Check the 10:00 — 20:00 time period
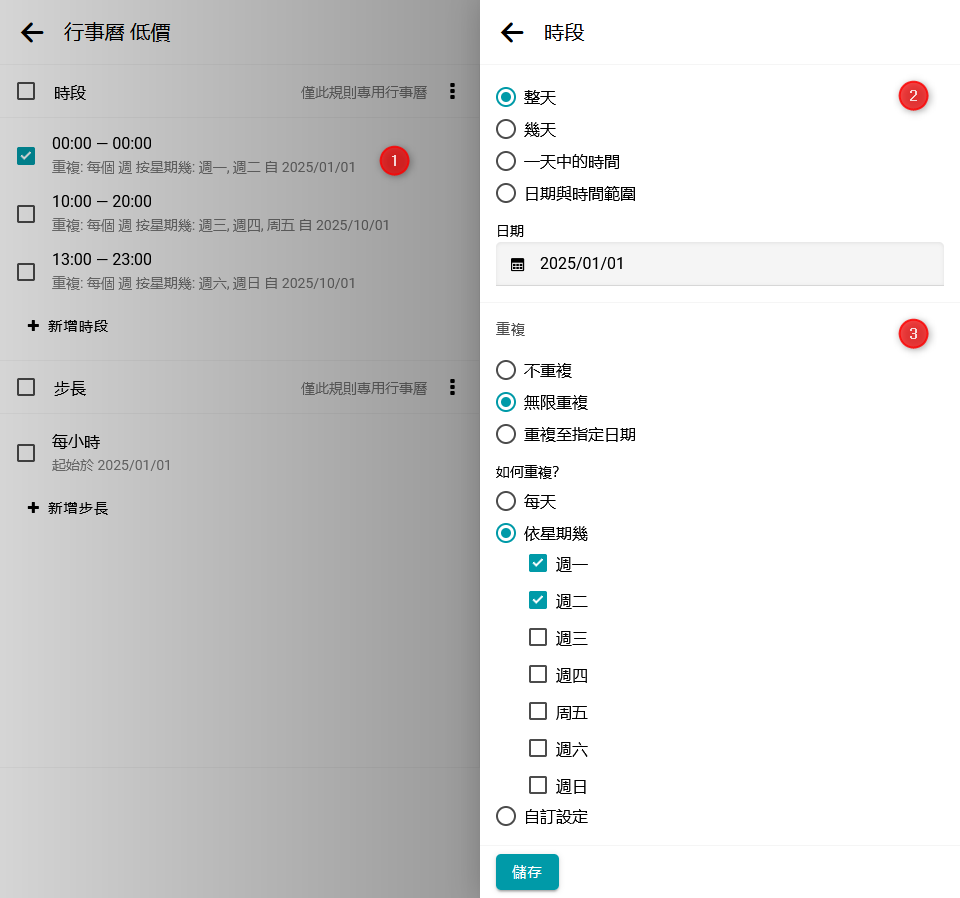The height and width of the screenshot is (898, 960). tap(26, 214)
